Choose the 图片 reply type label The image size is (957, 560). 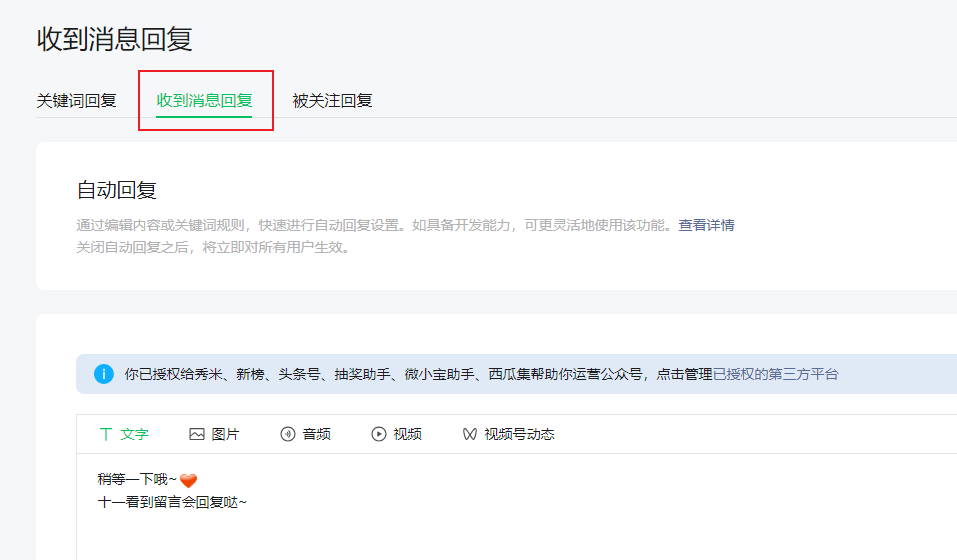(225, 434)
